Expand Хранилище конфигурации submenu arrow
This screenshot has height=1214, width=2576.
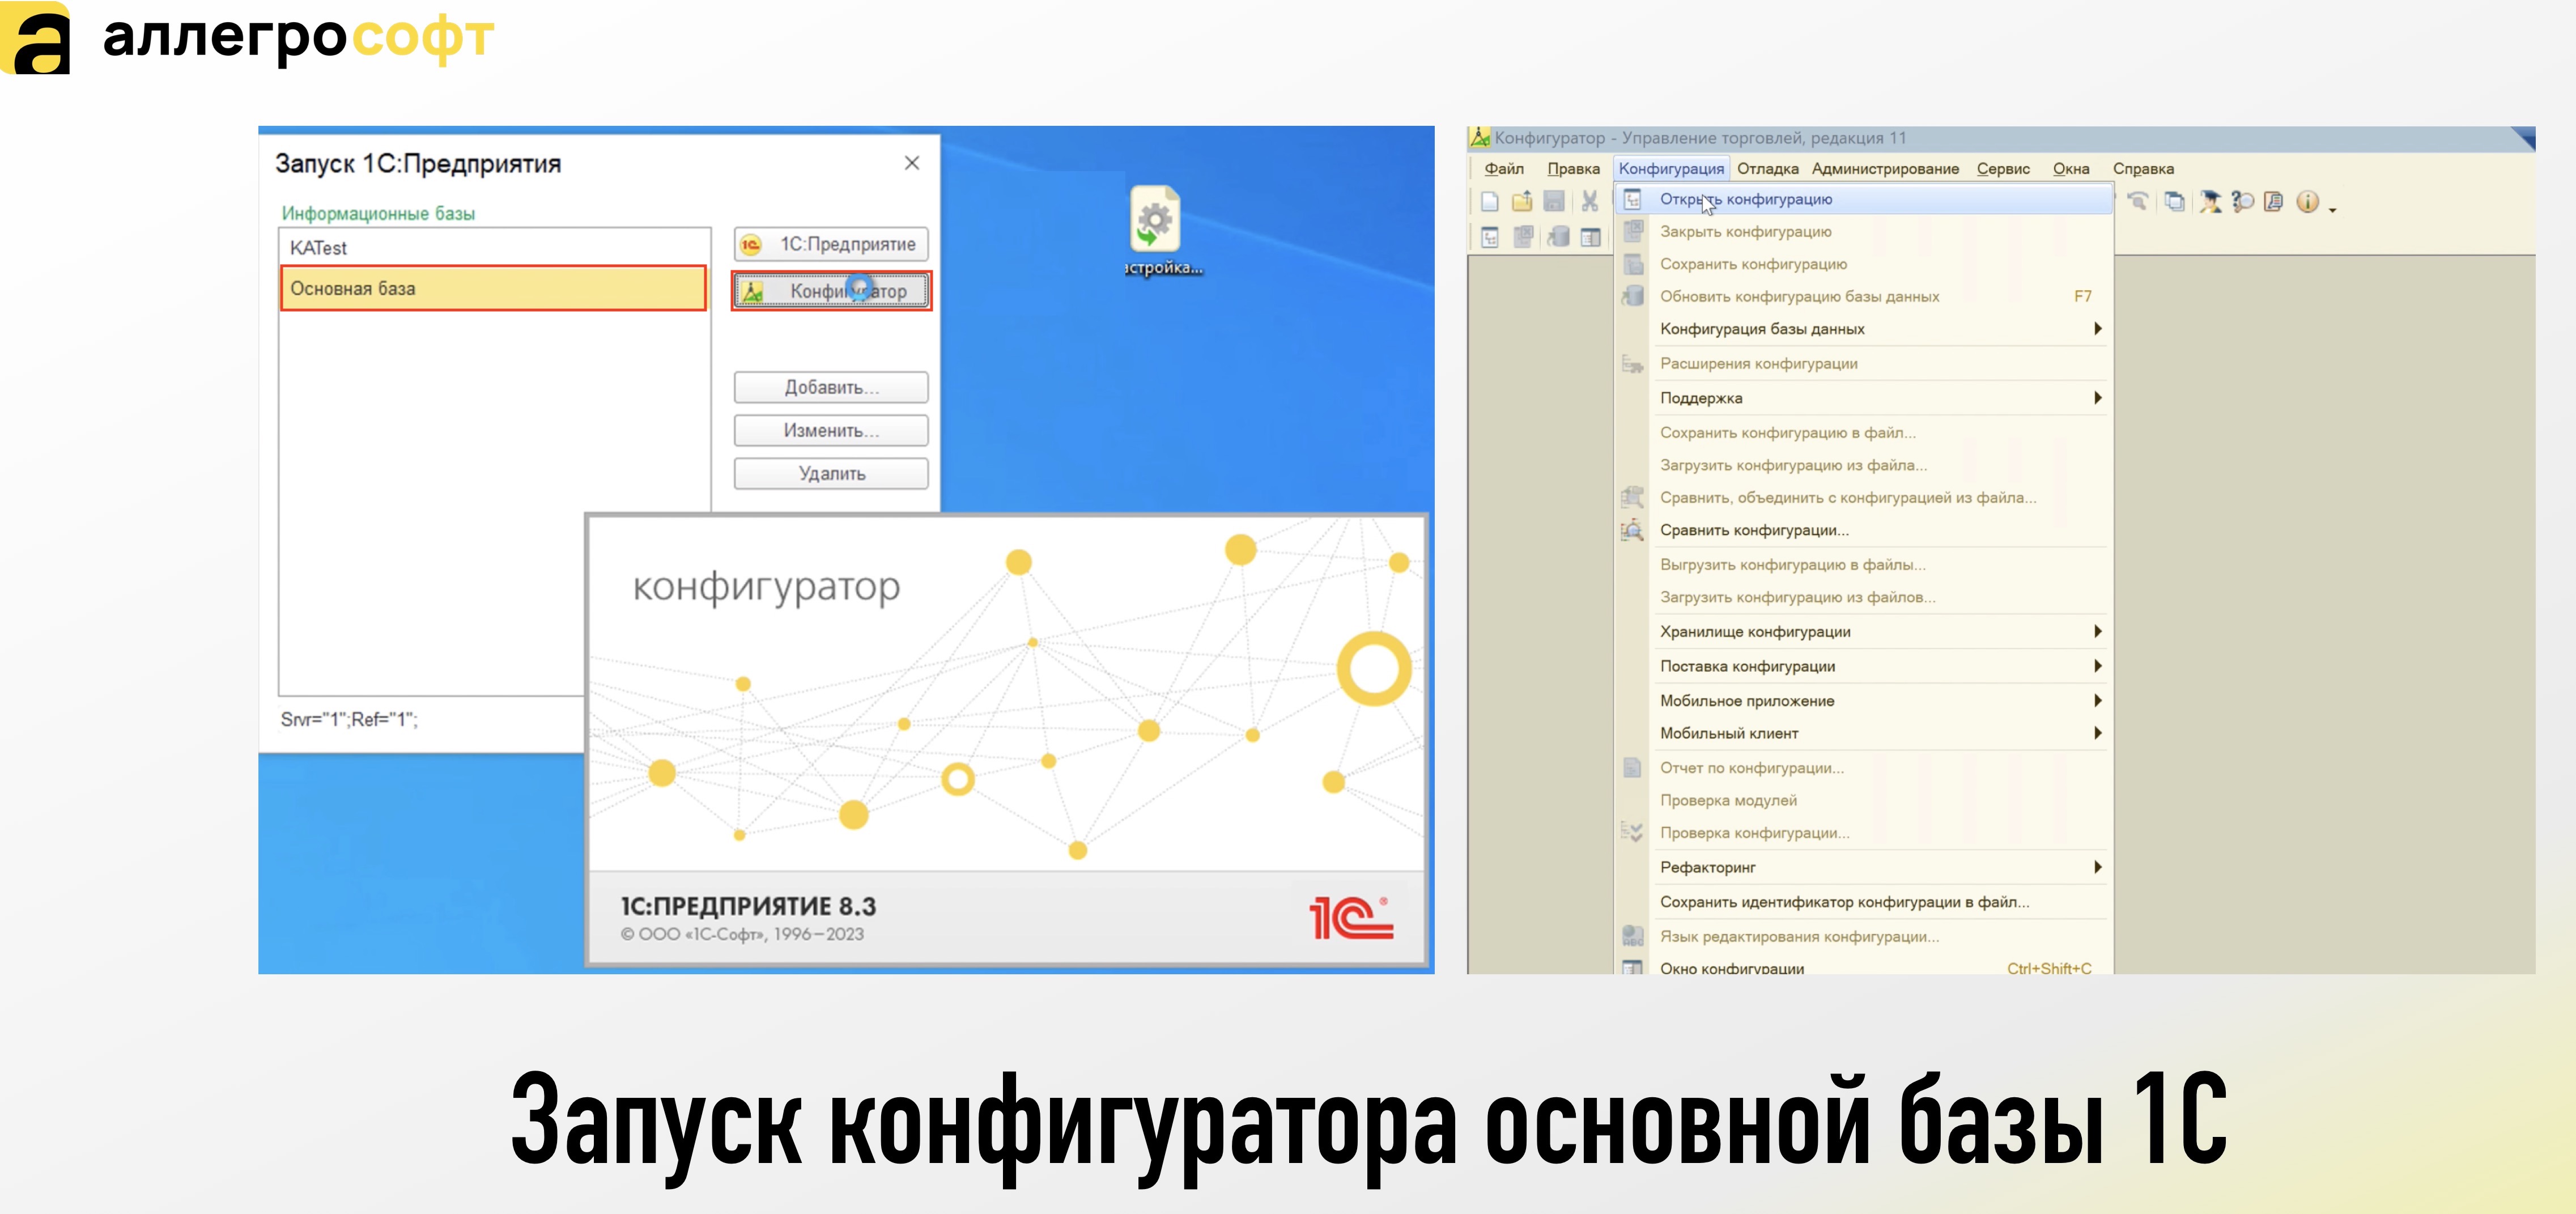coord(2098,631)
